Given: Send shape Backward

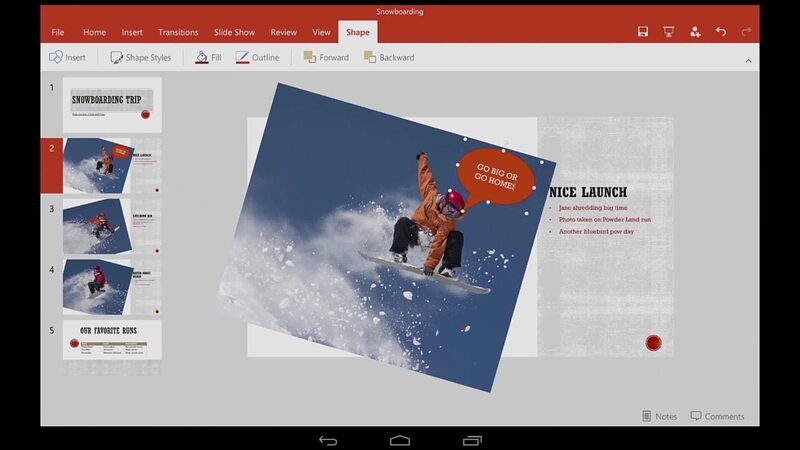Looking at the screenshot, I should pos(388,58).
